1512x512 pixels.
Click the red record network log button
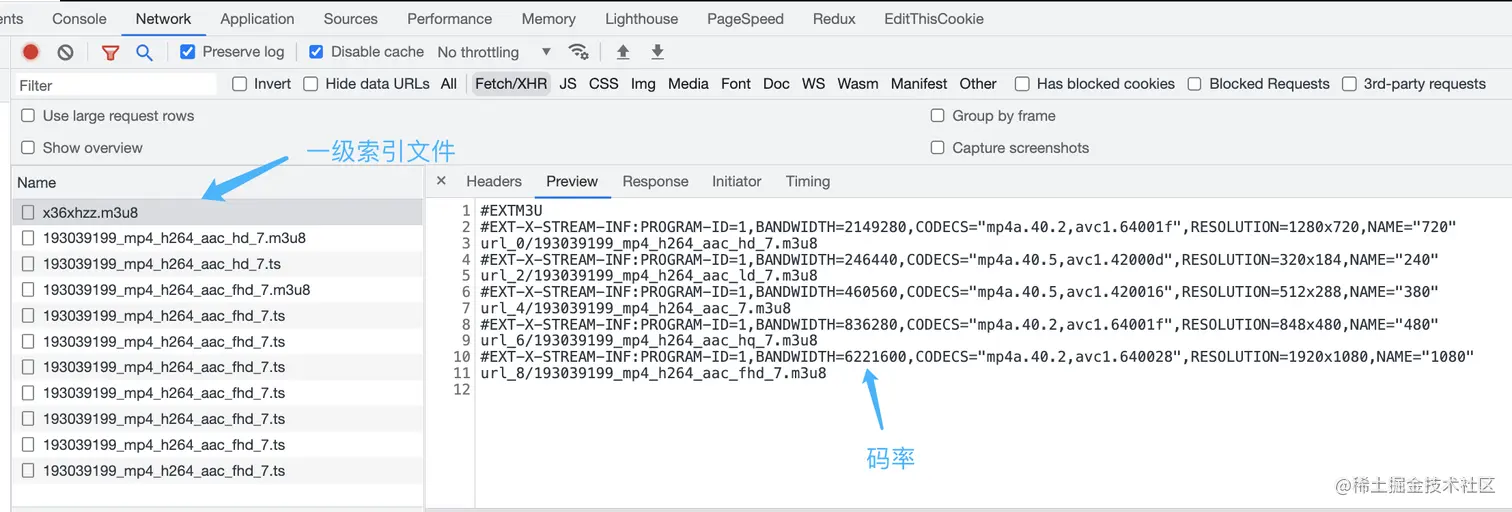coord(31,52)
